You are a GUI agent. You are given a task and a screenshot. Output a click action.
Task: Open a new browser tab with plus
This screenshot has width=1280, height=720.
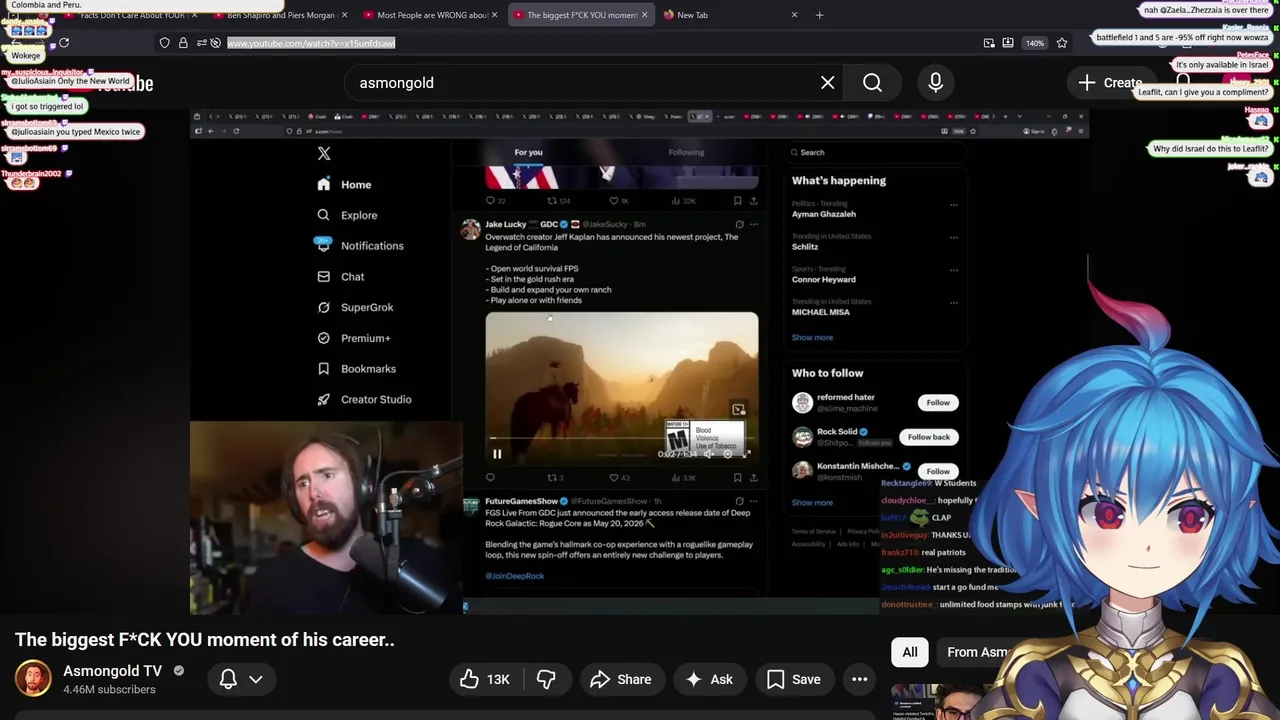(x=819, y=15)
